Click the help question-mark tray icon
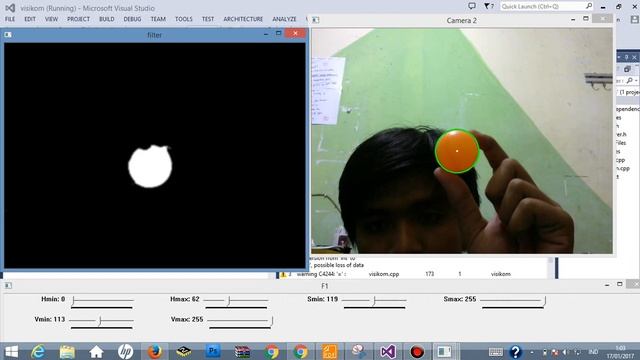Image resolution: width=640 pixels, height=360 pixels. click(516, 352)
